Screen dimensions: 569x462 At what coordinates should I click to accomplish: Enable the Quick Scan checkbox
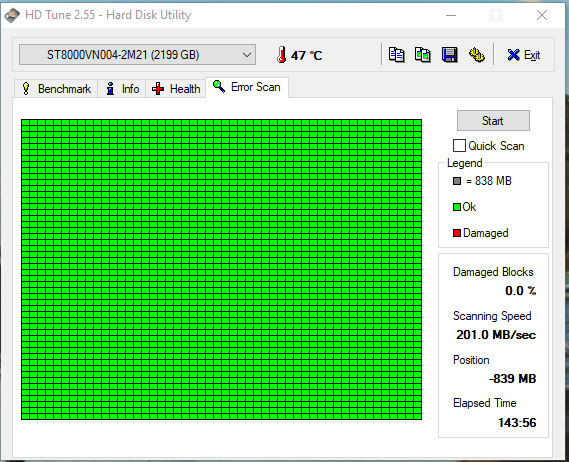tap(459, 146)
